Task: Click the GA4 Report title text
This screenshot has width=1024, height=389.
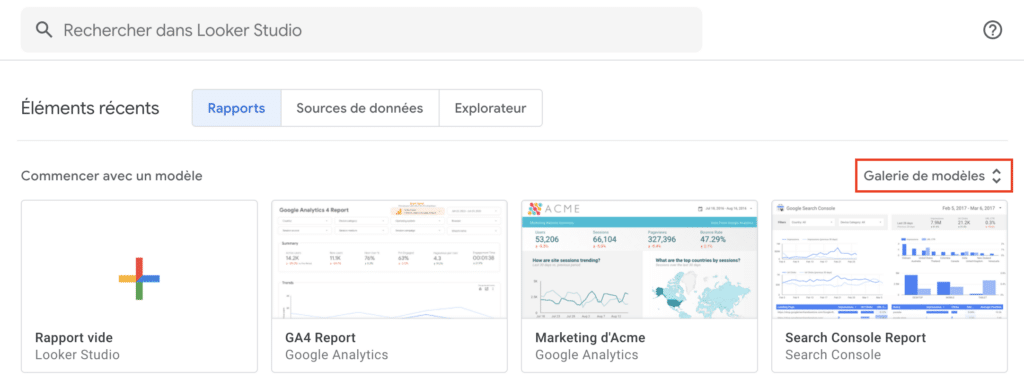Action: click(321, 338)
